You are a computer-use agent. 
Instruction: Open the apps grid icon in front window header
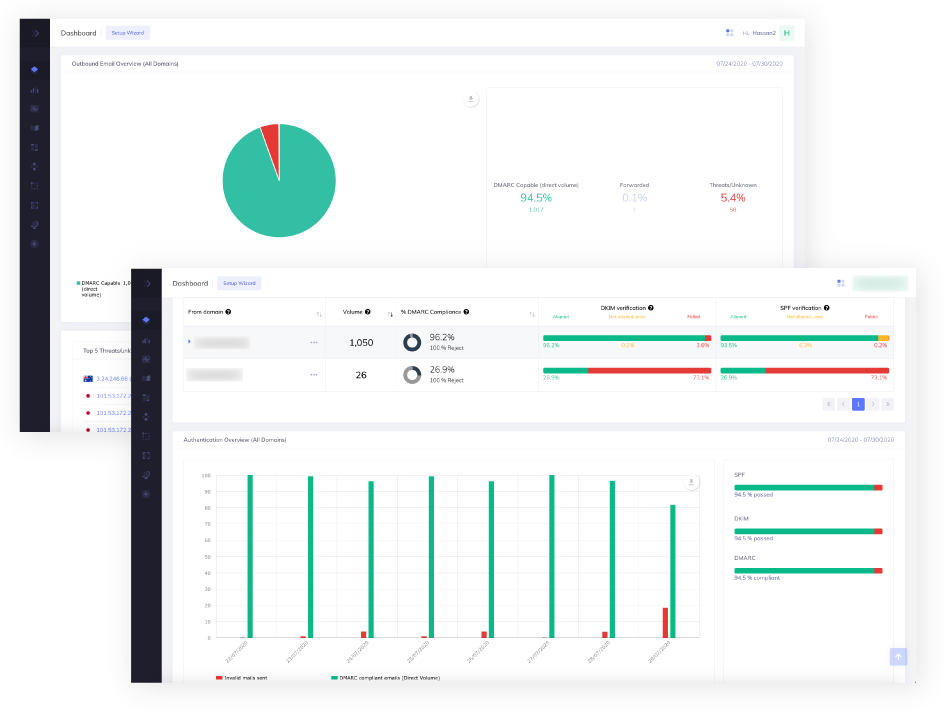[841, 283]
